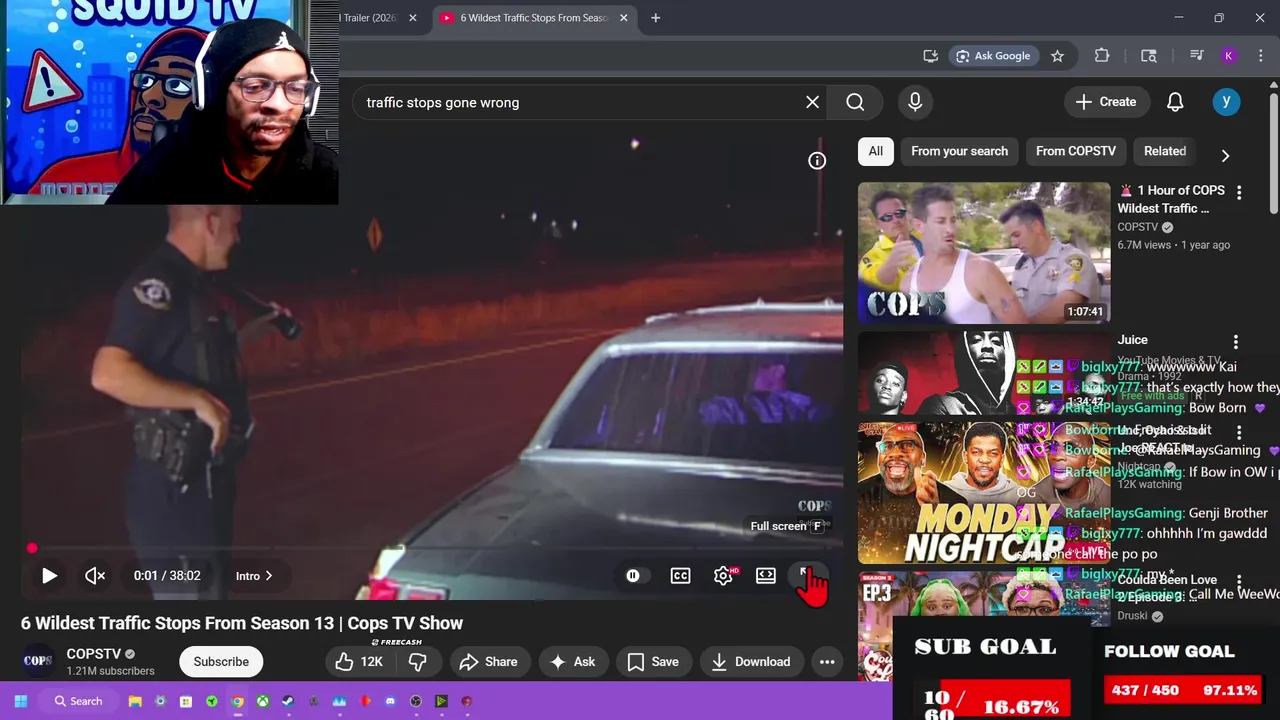Viewport: 1280px width, 720px height.
Task: Open Chrome media controls icon
Action: pyautogui.click(x=1196, y=56)
